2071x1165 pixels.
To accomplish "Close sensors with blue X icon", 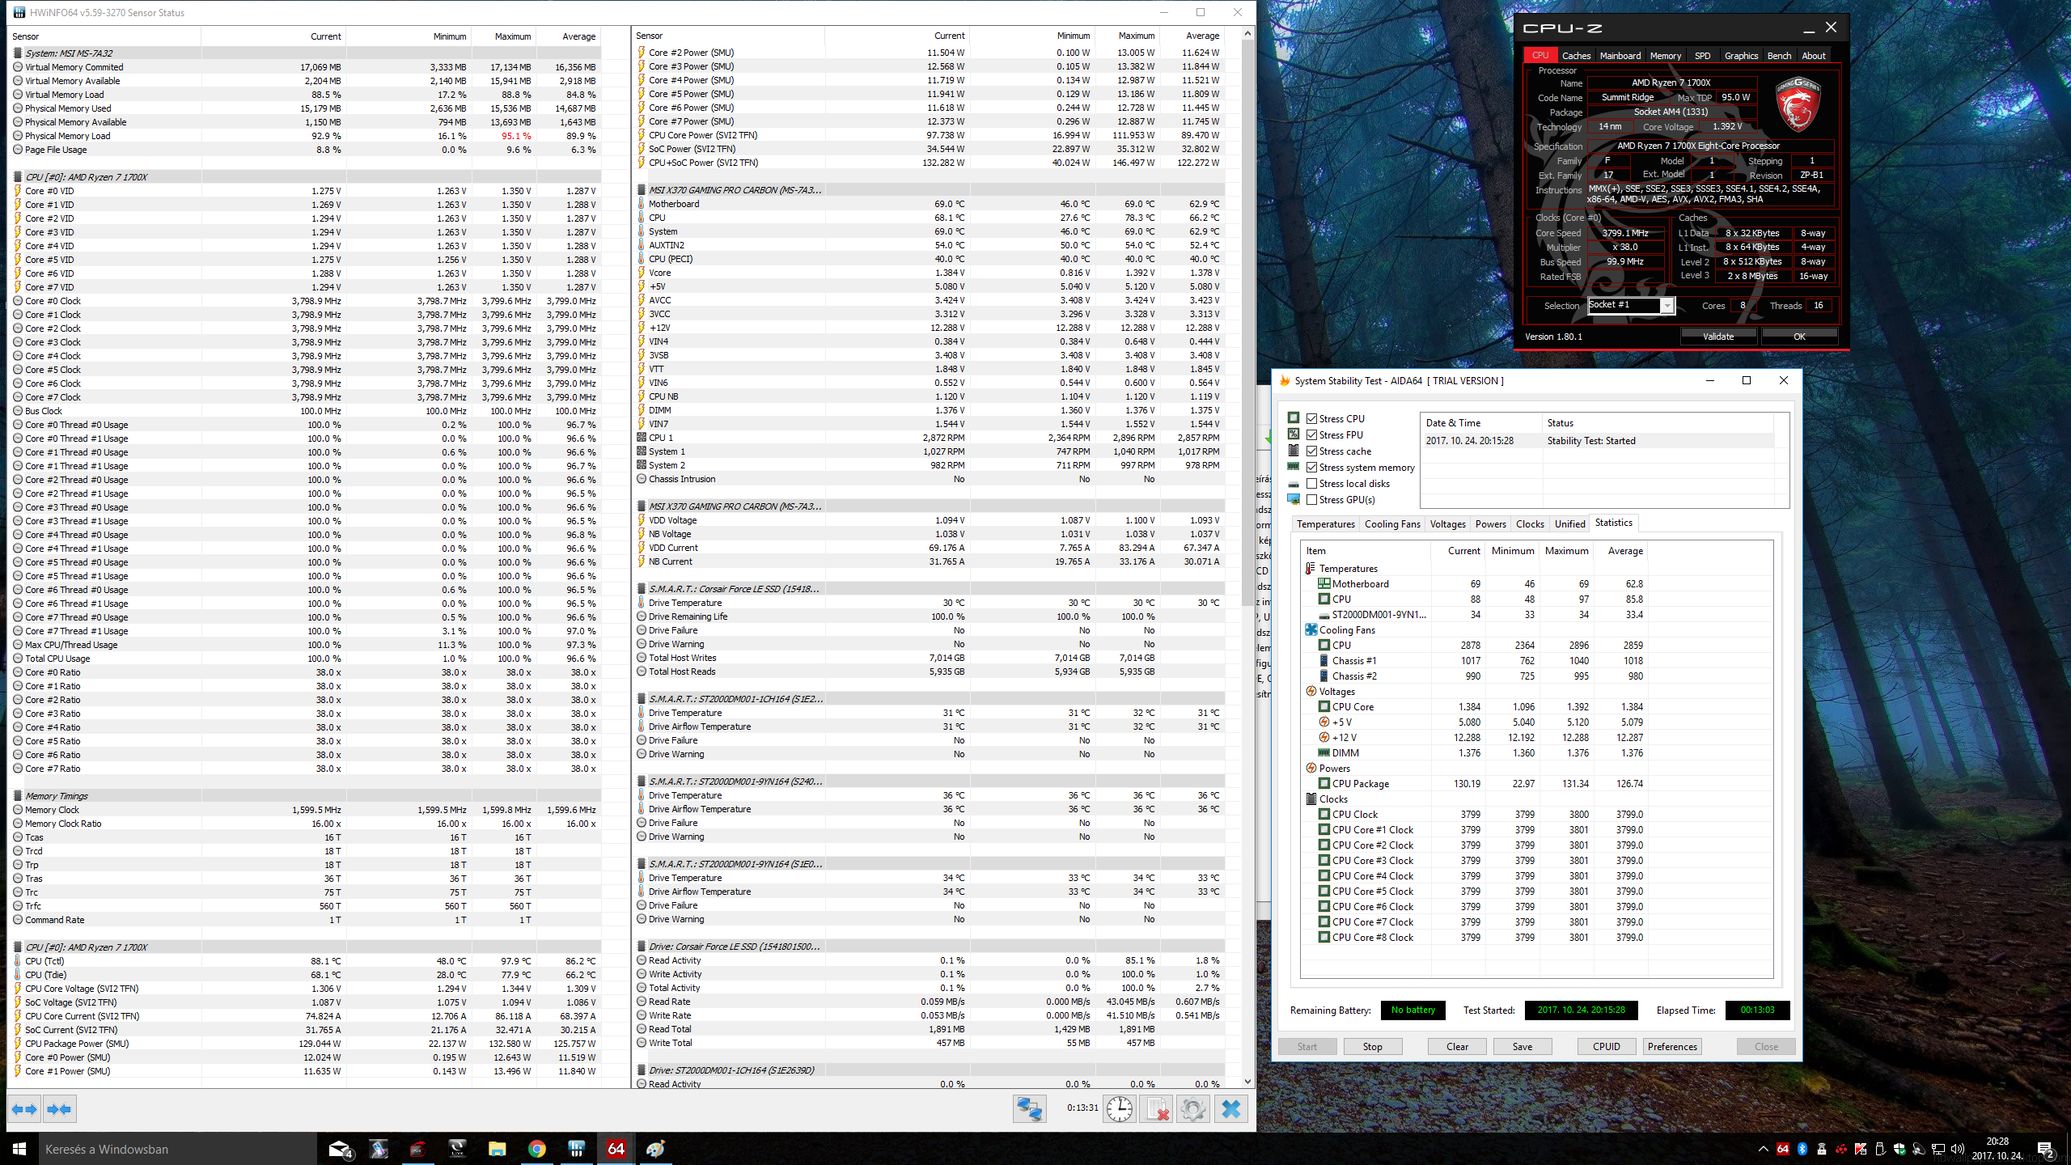I will (x=1231, y=1108).
